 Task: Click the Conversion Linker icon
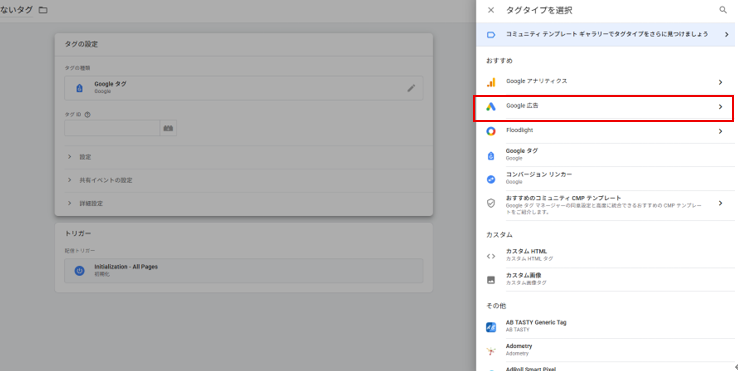point(491,179)
